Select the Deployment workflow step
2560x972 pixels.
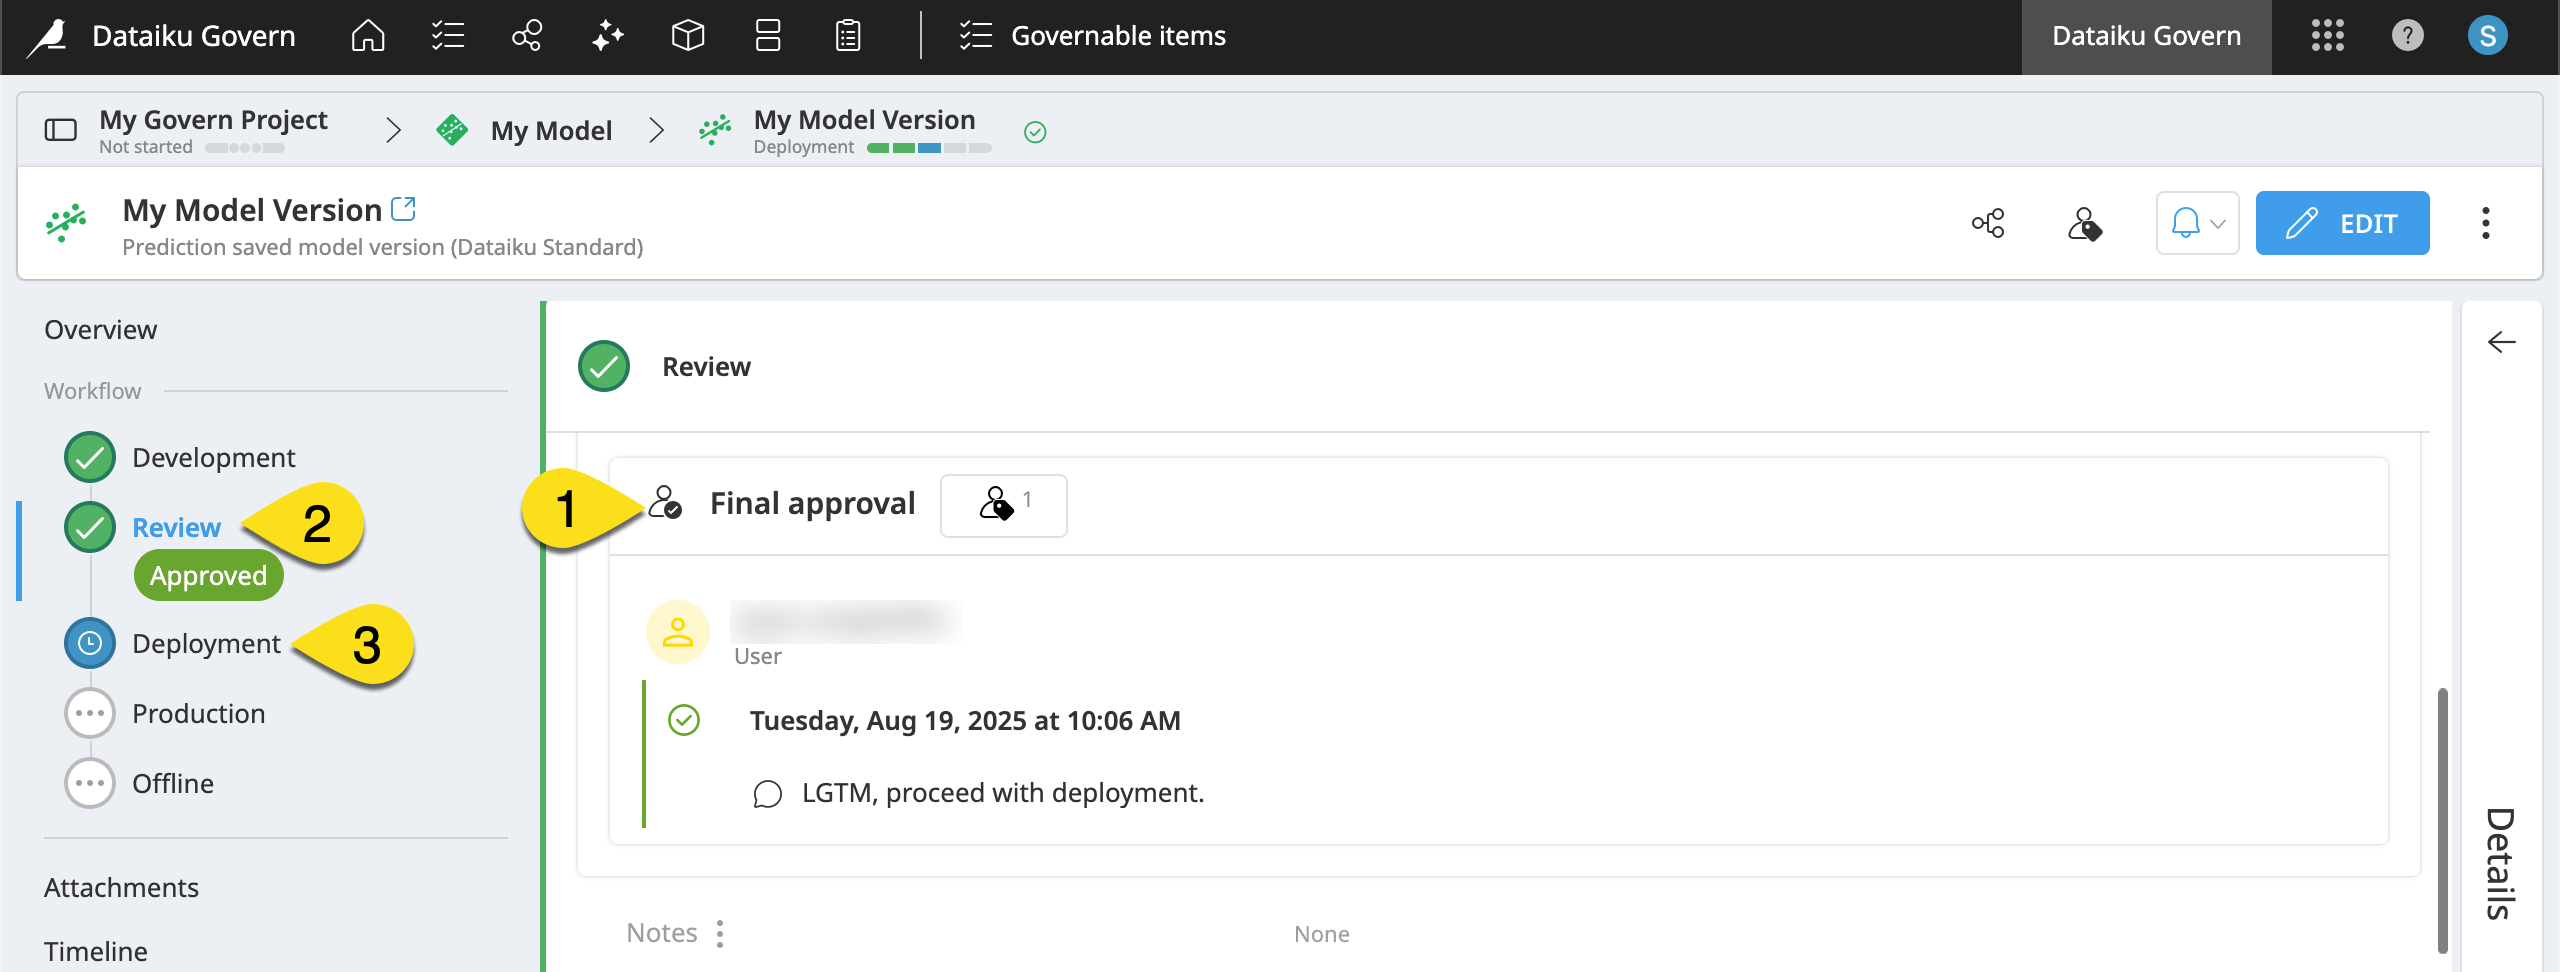tap(206, 643)
